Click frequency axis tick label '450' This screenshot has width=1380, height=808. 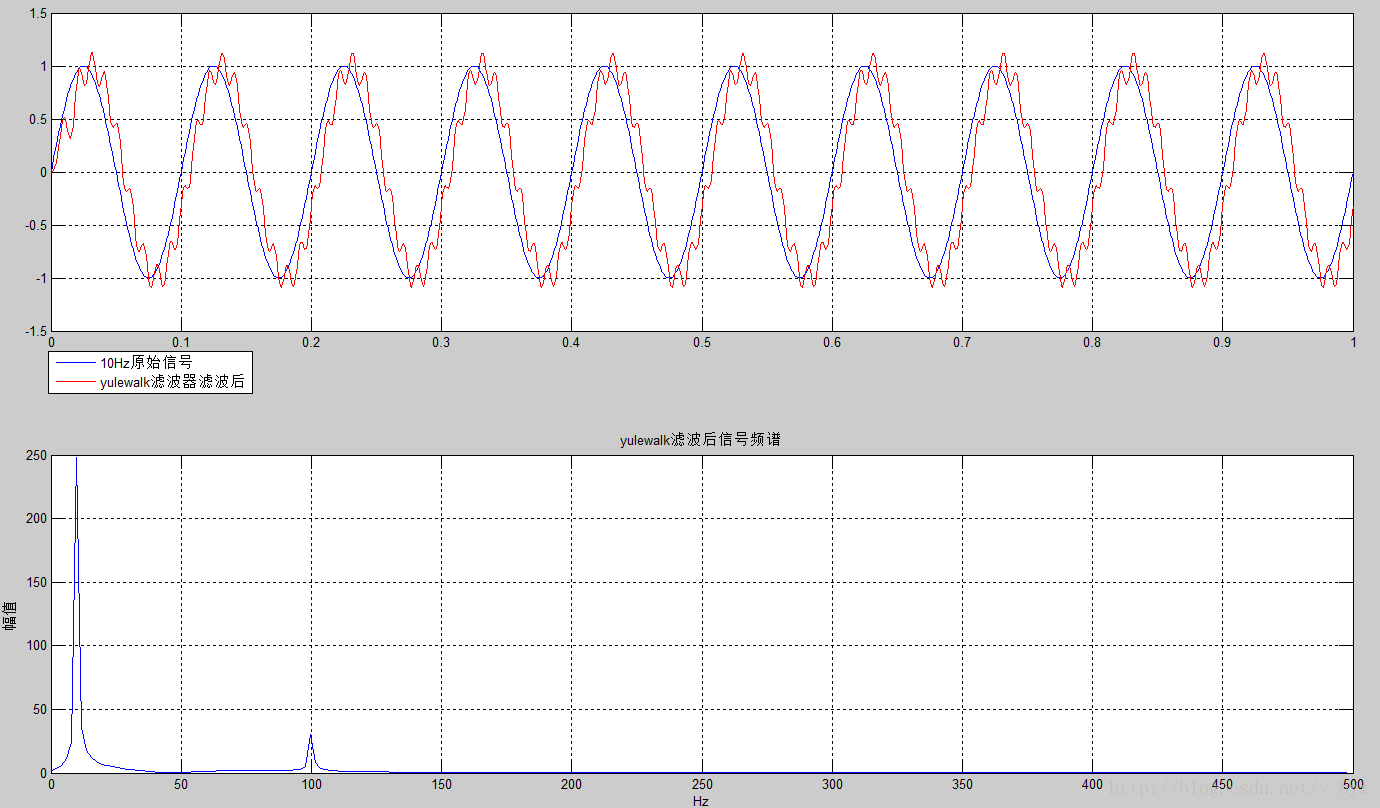1222,784
